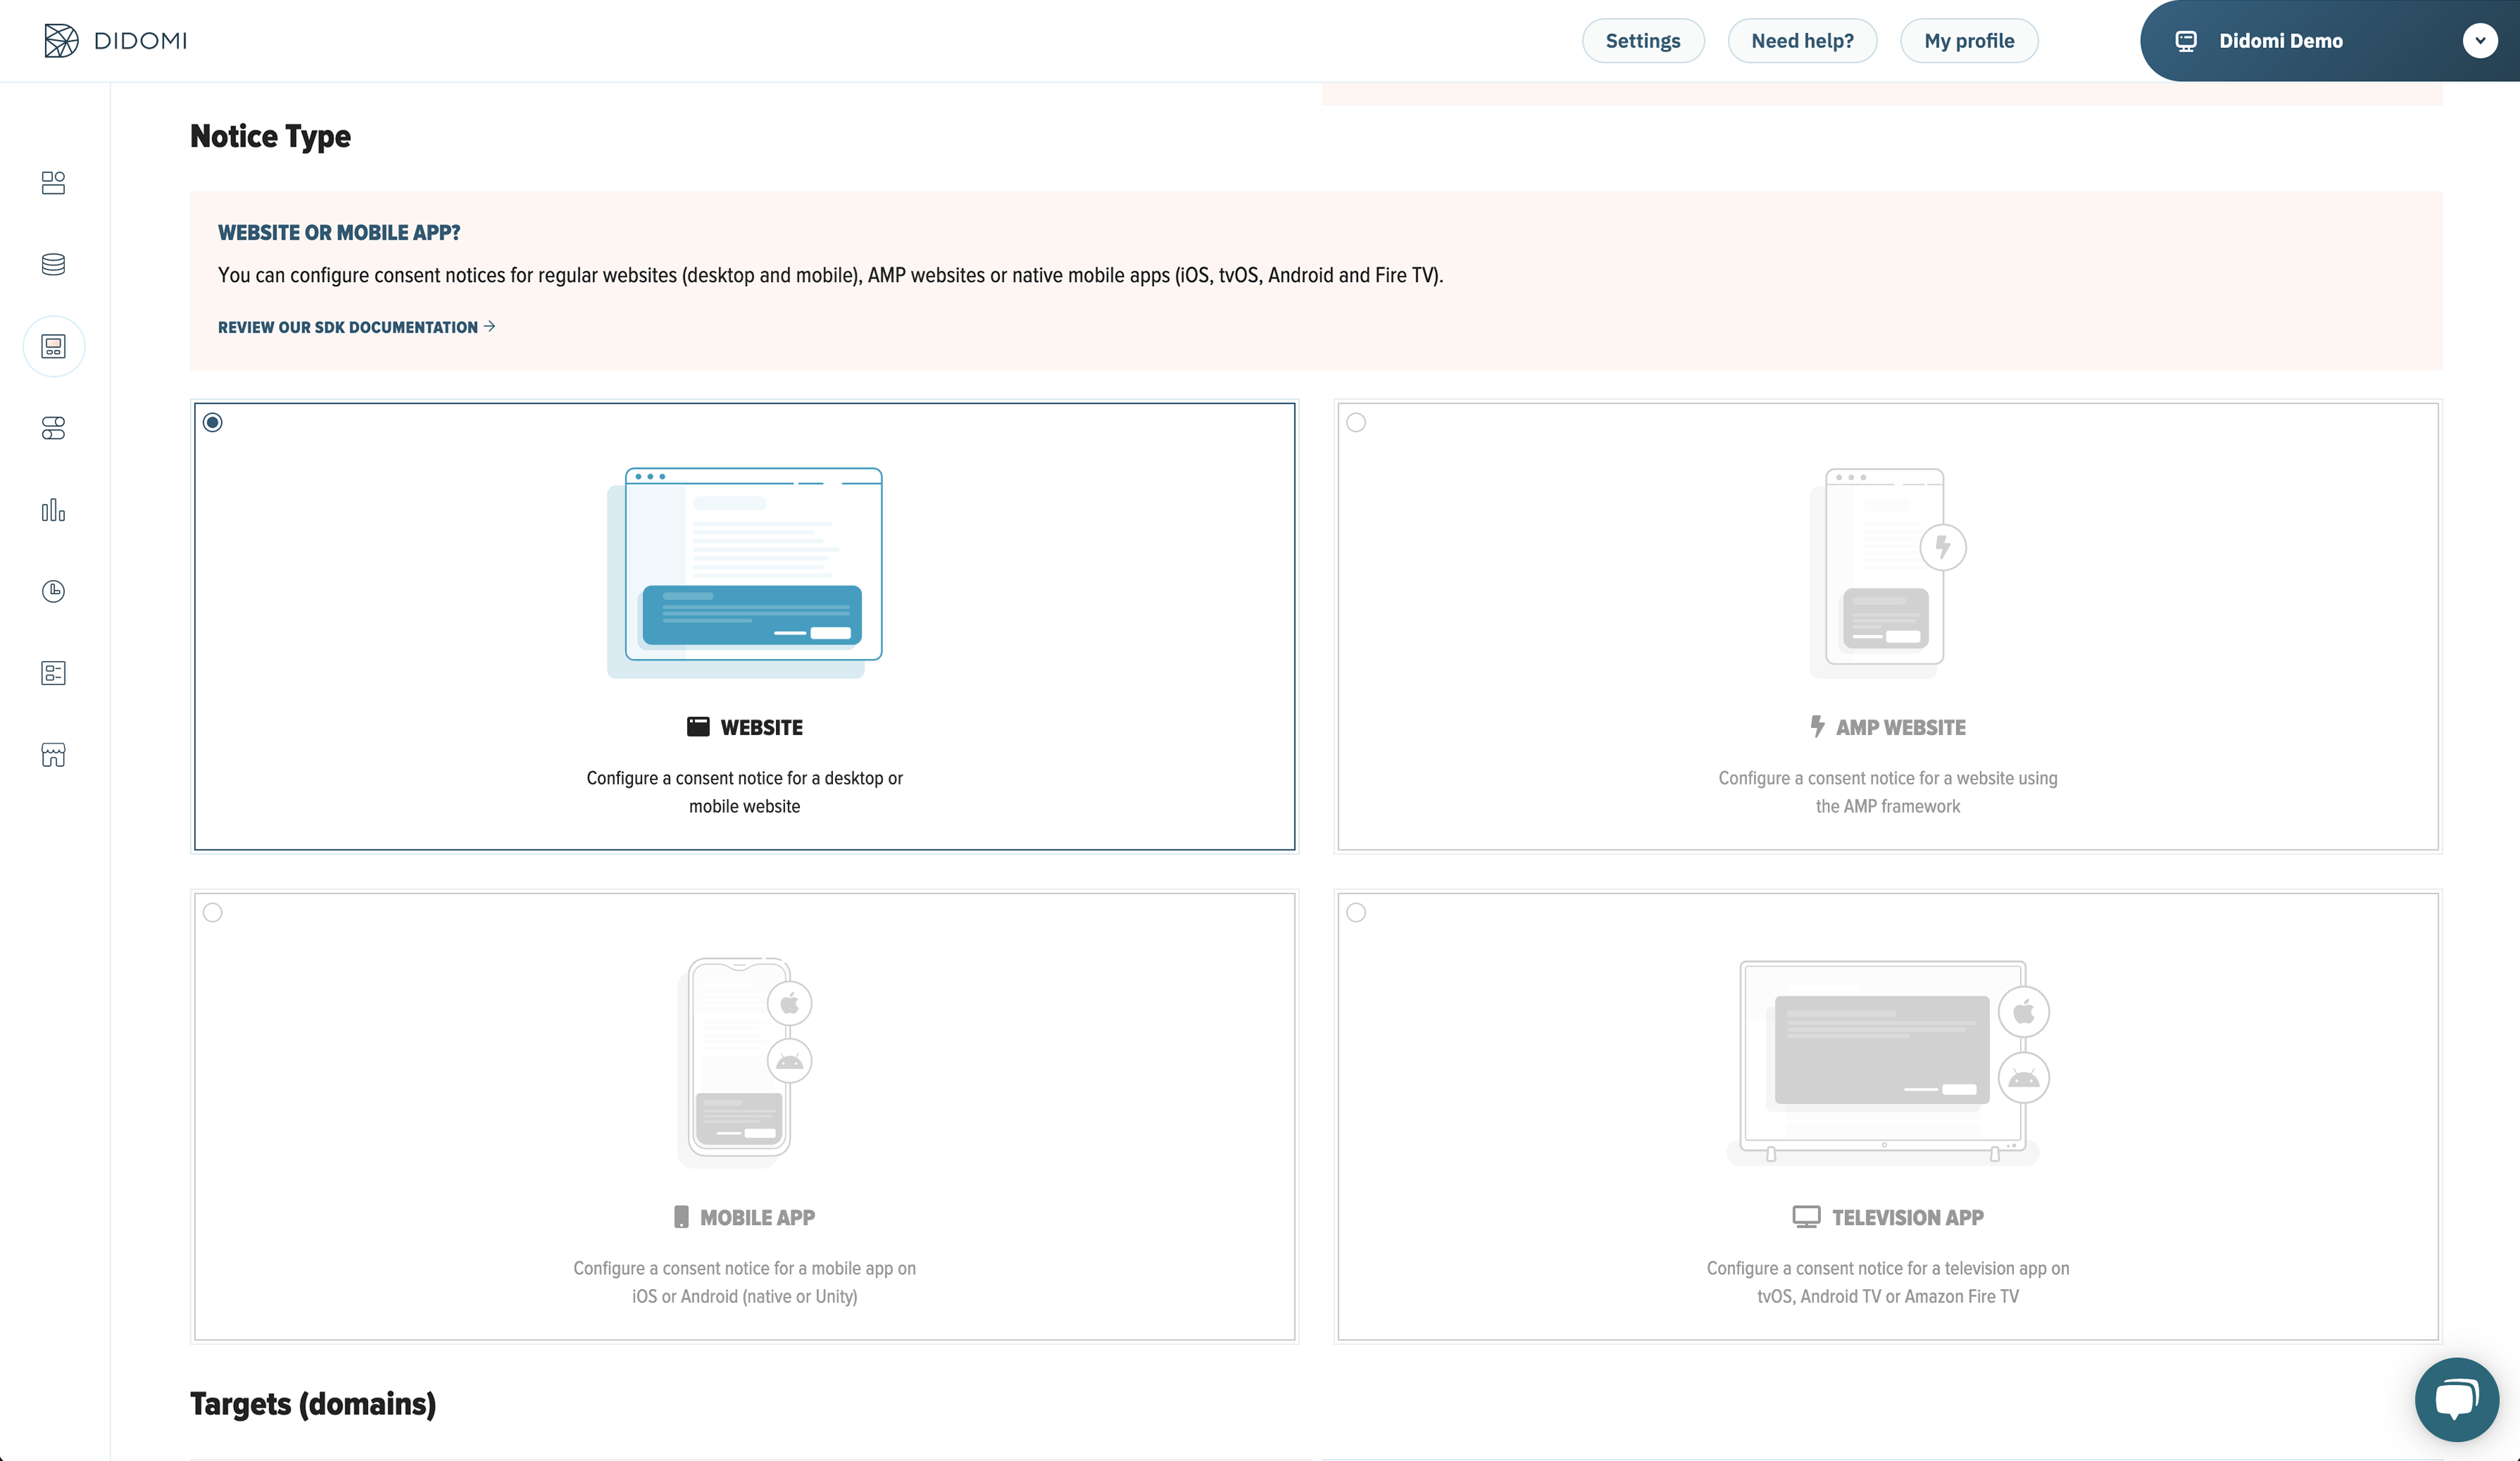Open the dashboard grid sidebar icon
The height and width of the screenshot is (1461, 2520).
pyautogui.click(x=53, y=182)
